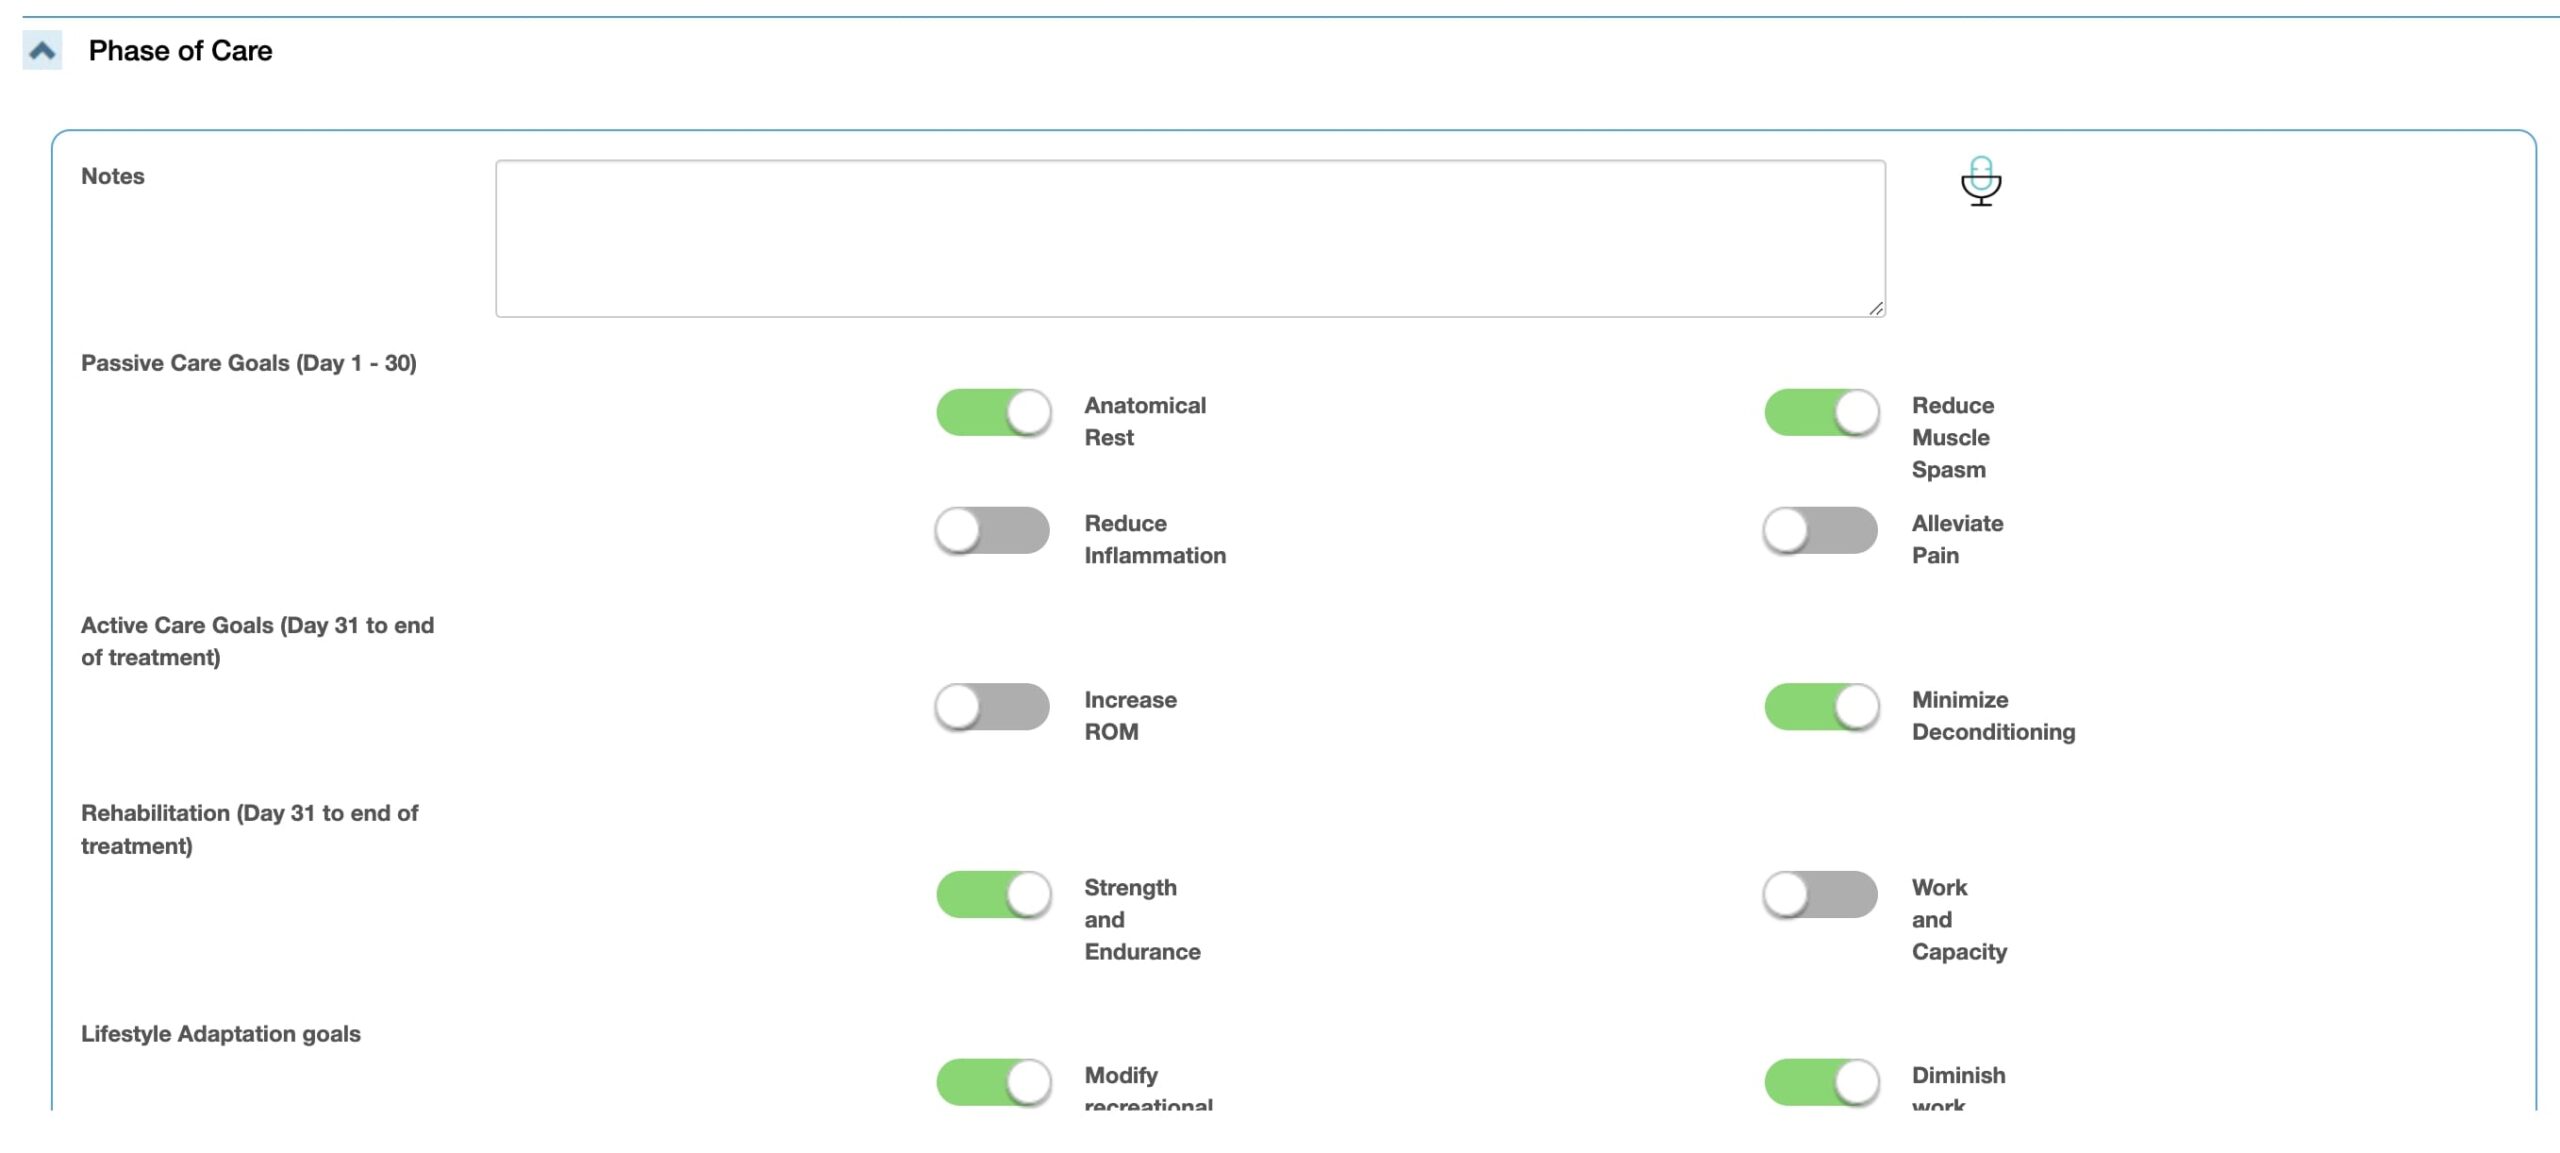Toggle off Modify recreational switch
2560x1153 pixels.
coord(993,1083)
